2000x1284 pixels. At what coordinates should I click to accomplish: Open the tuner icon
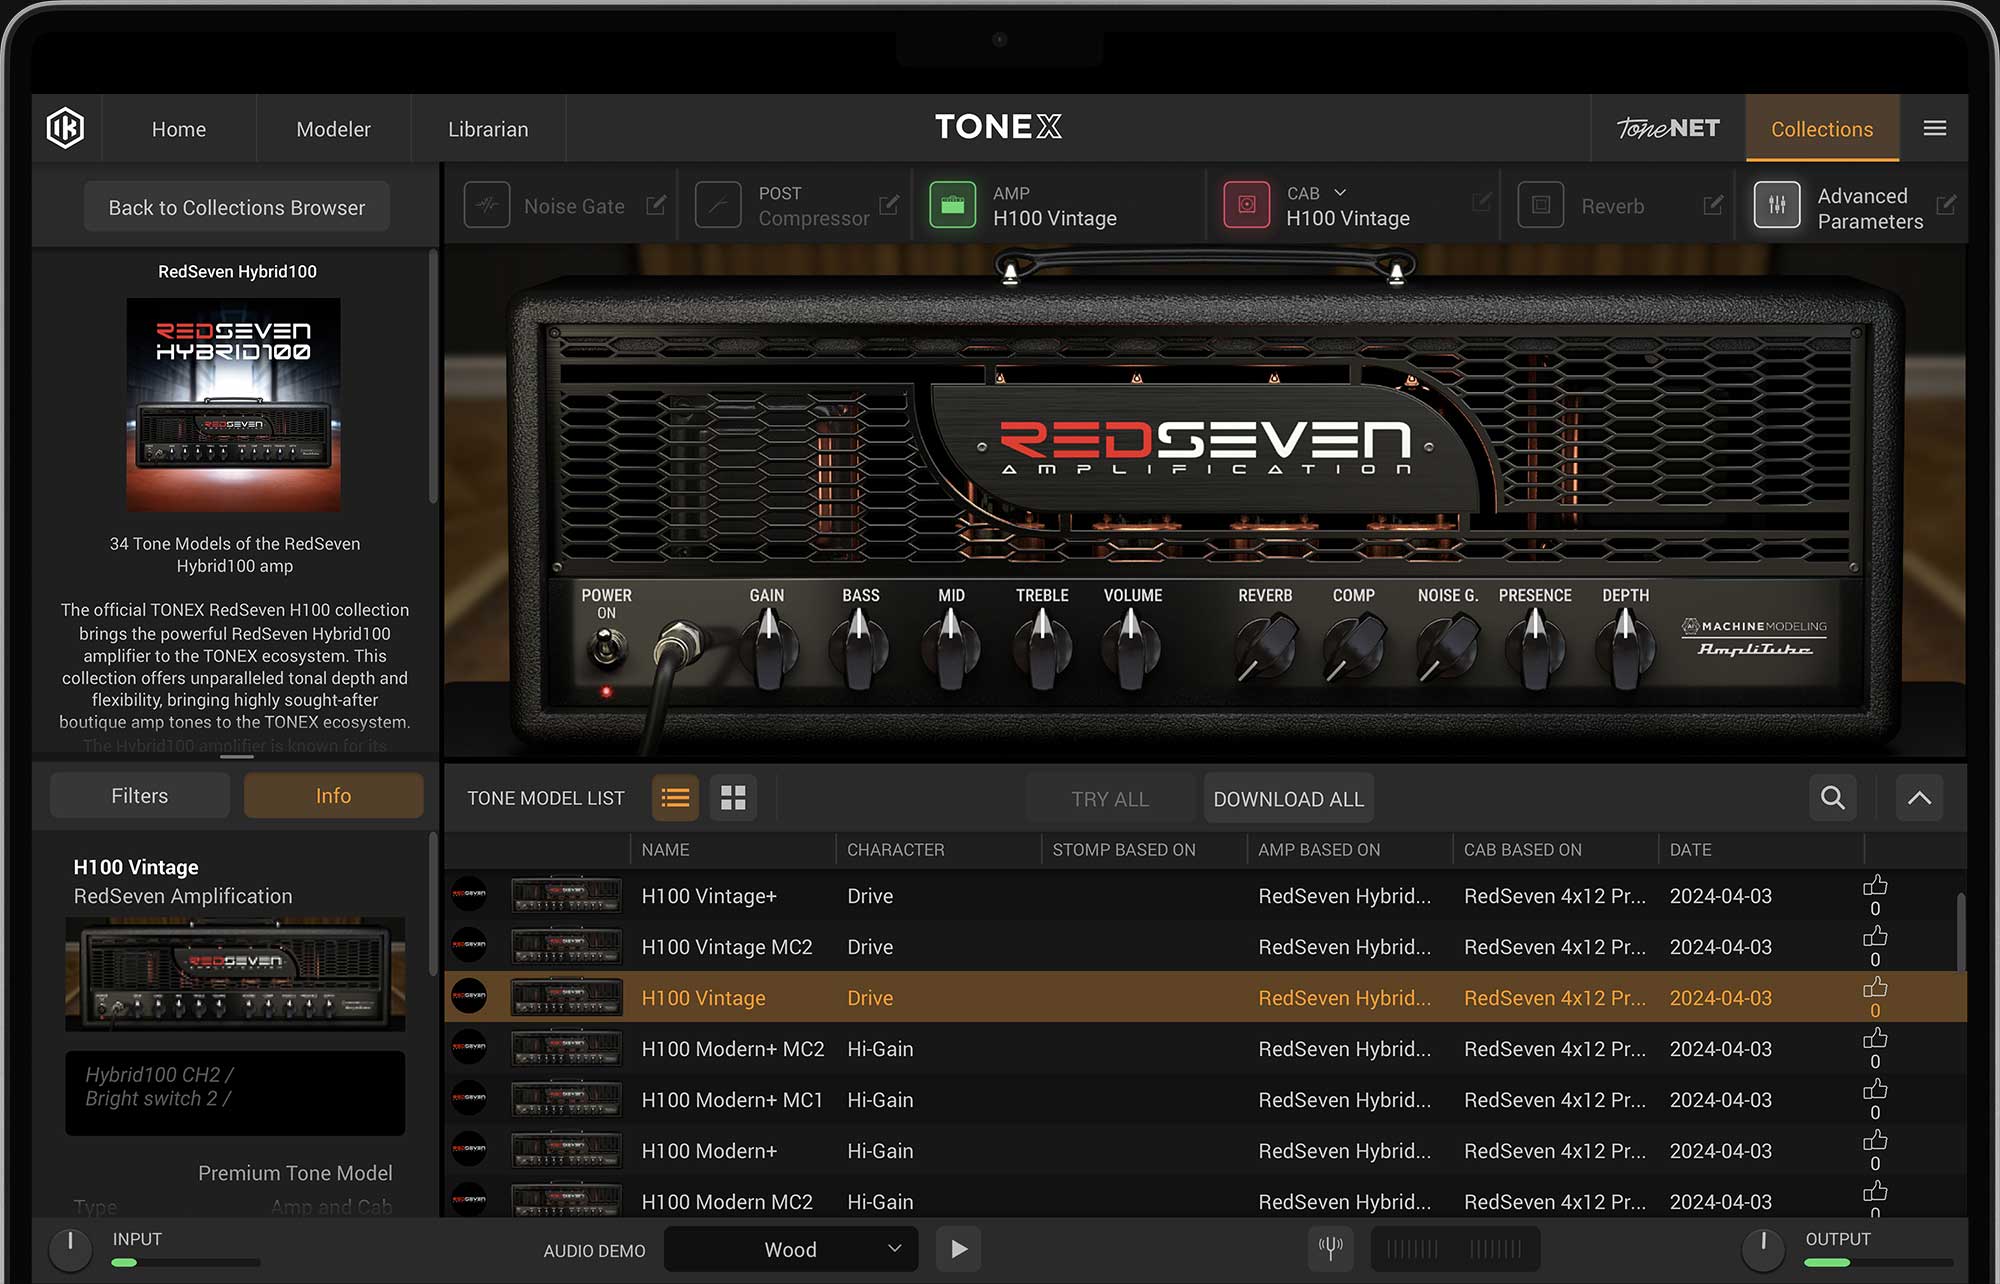(x=1330, y=1248)
